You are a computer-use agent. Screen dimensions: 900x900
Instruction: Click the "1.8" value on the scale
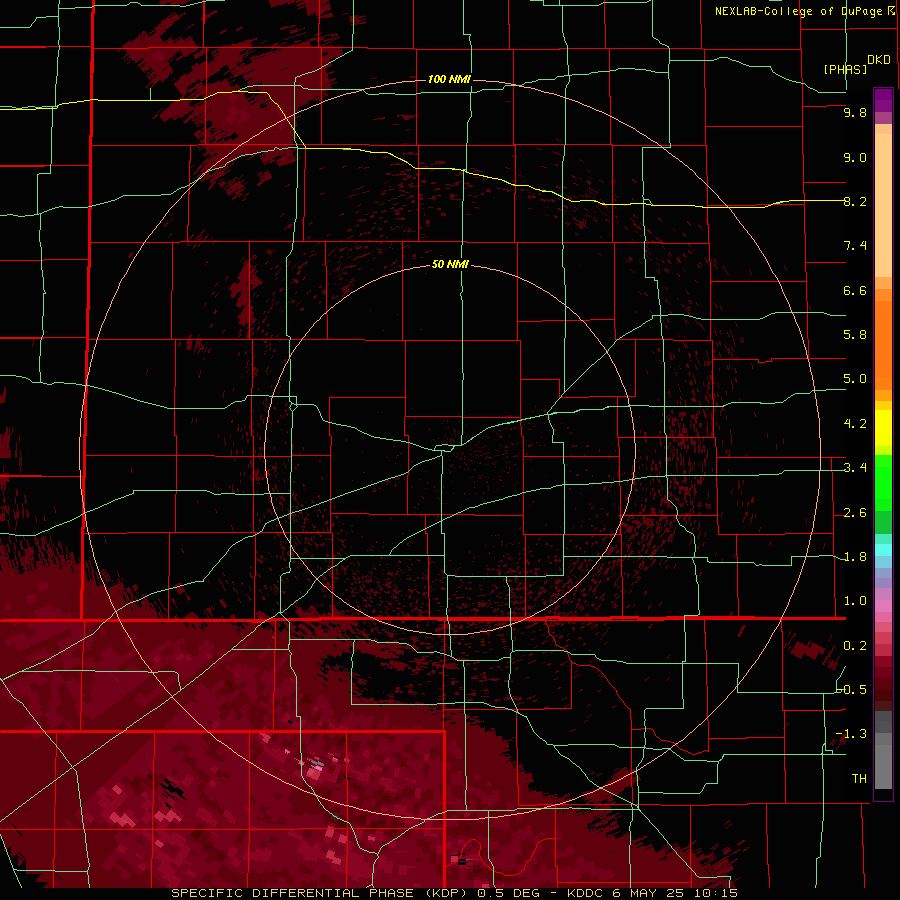point(855,557)
